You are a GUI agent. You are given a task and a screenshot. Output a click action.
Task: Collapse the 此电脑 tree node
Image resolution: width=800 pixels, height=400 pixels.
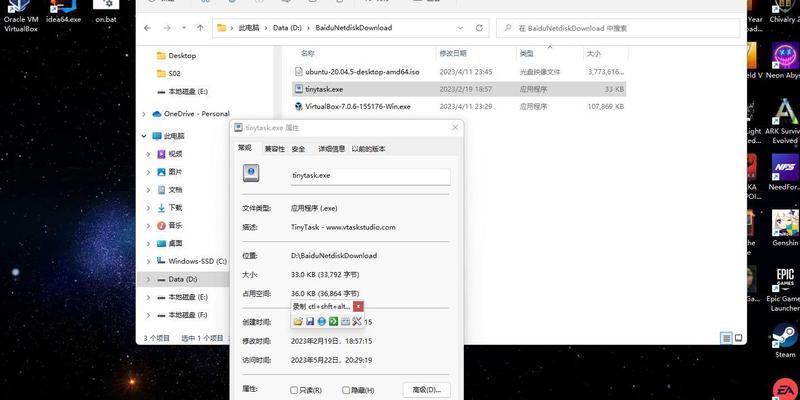click(144, 136)
